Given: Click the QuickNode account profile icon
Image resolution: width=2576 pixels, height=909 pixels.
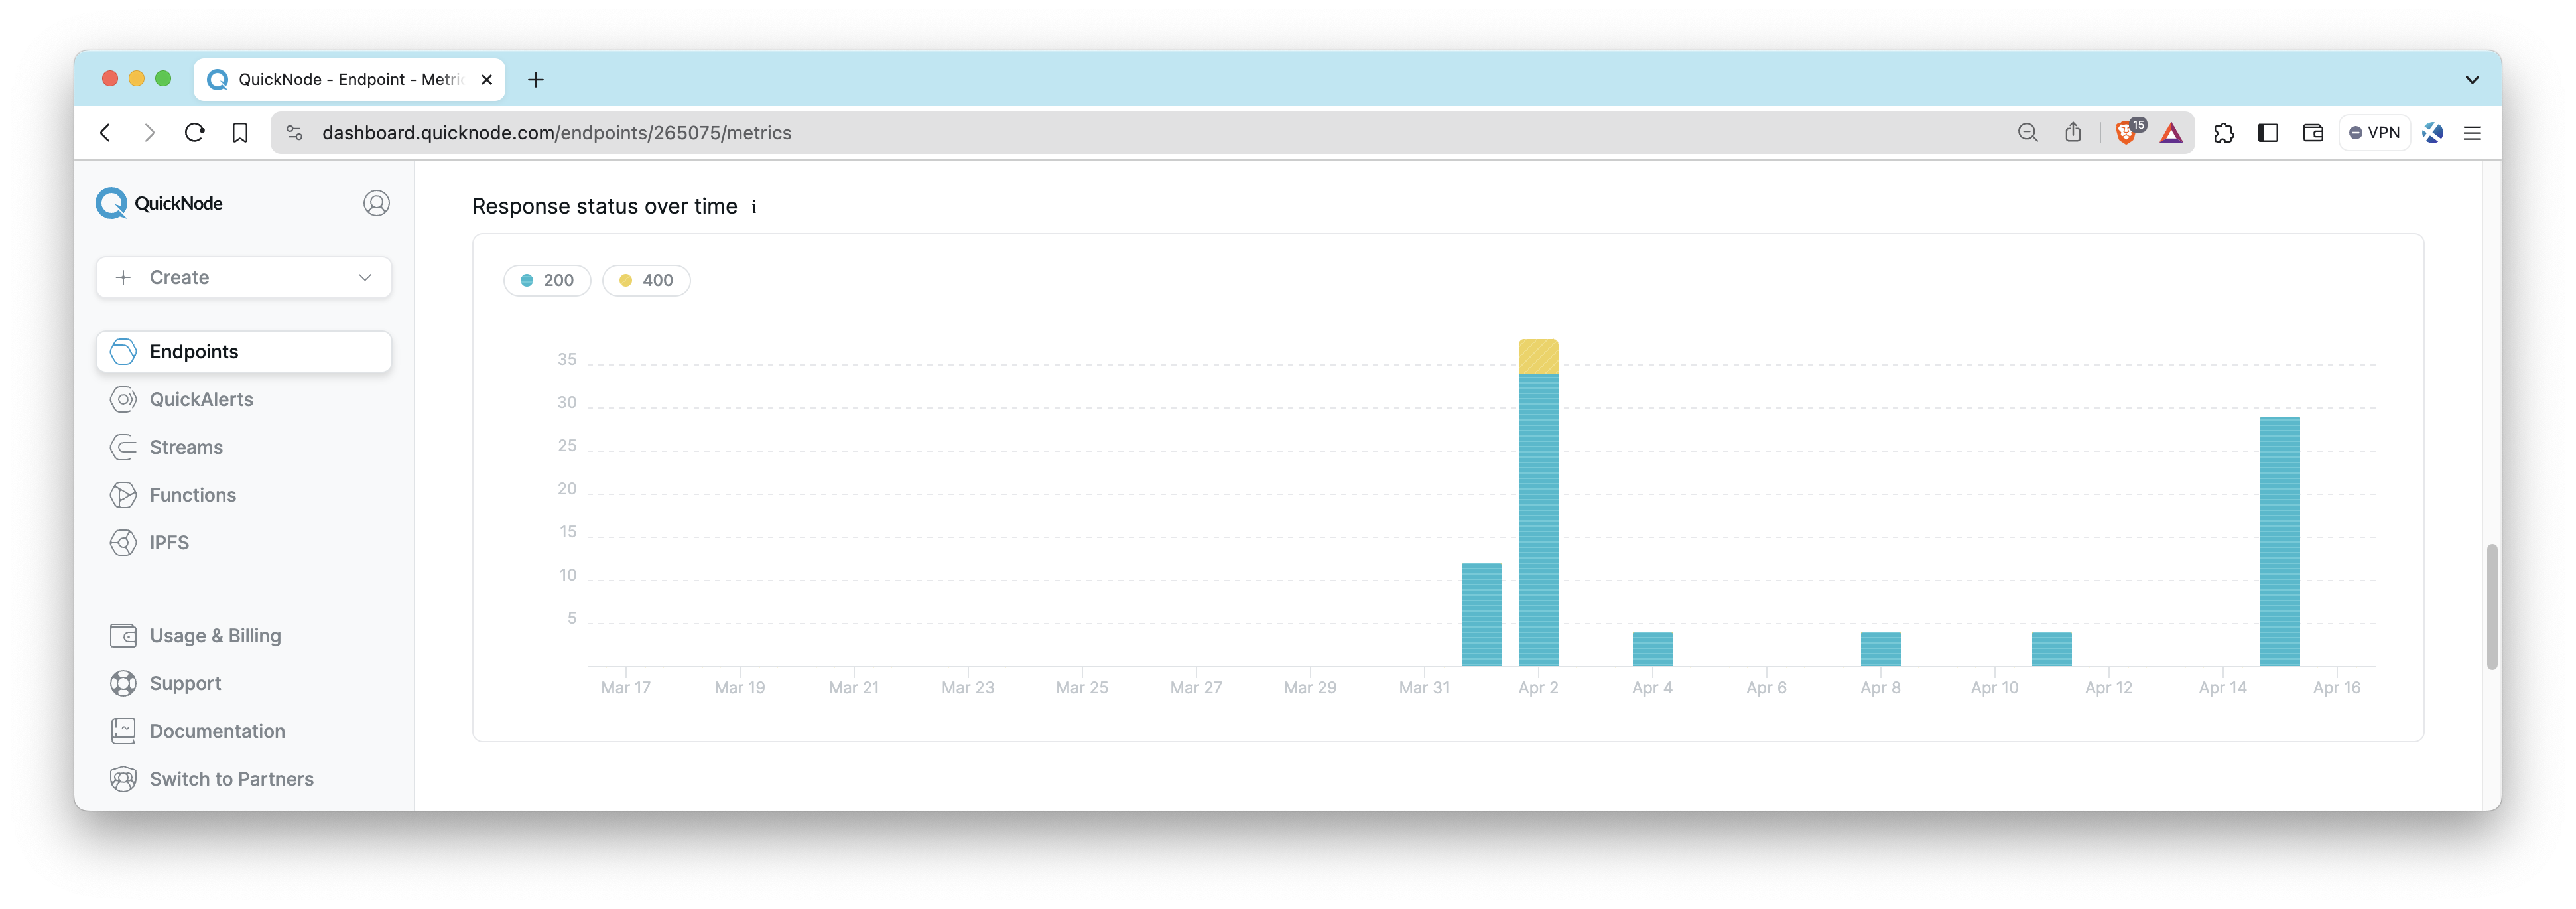Looking at the screenshot, I should [375, 202].
